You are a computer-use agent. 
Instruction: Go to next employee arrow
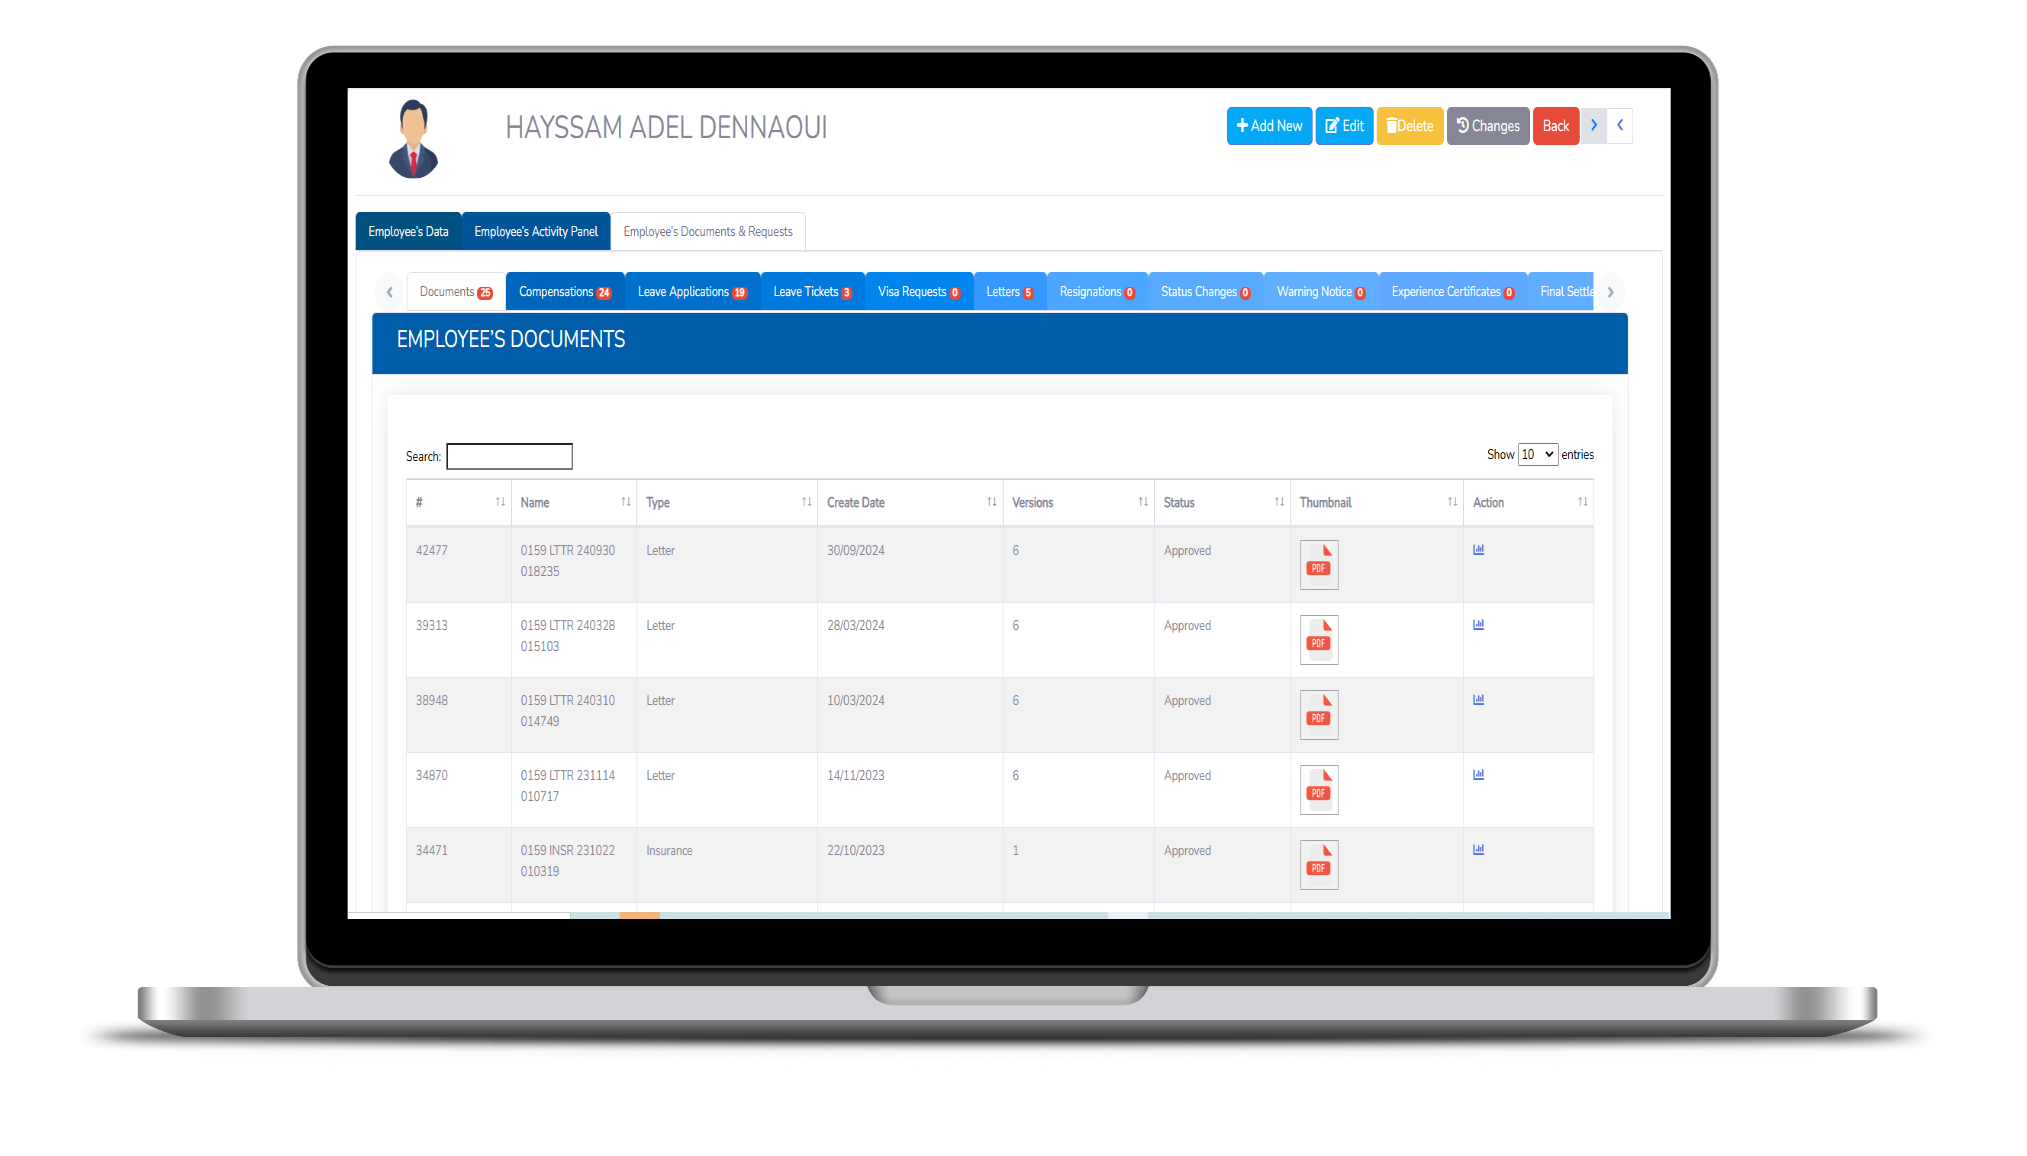coord(1594,126)
